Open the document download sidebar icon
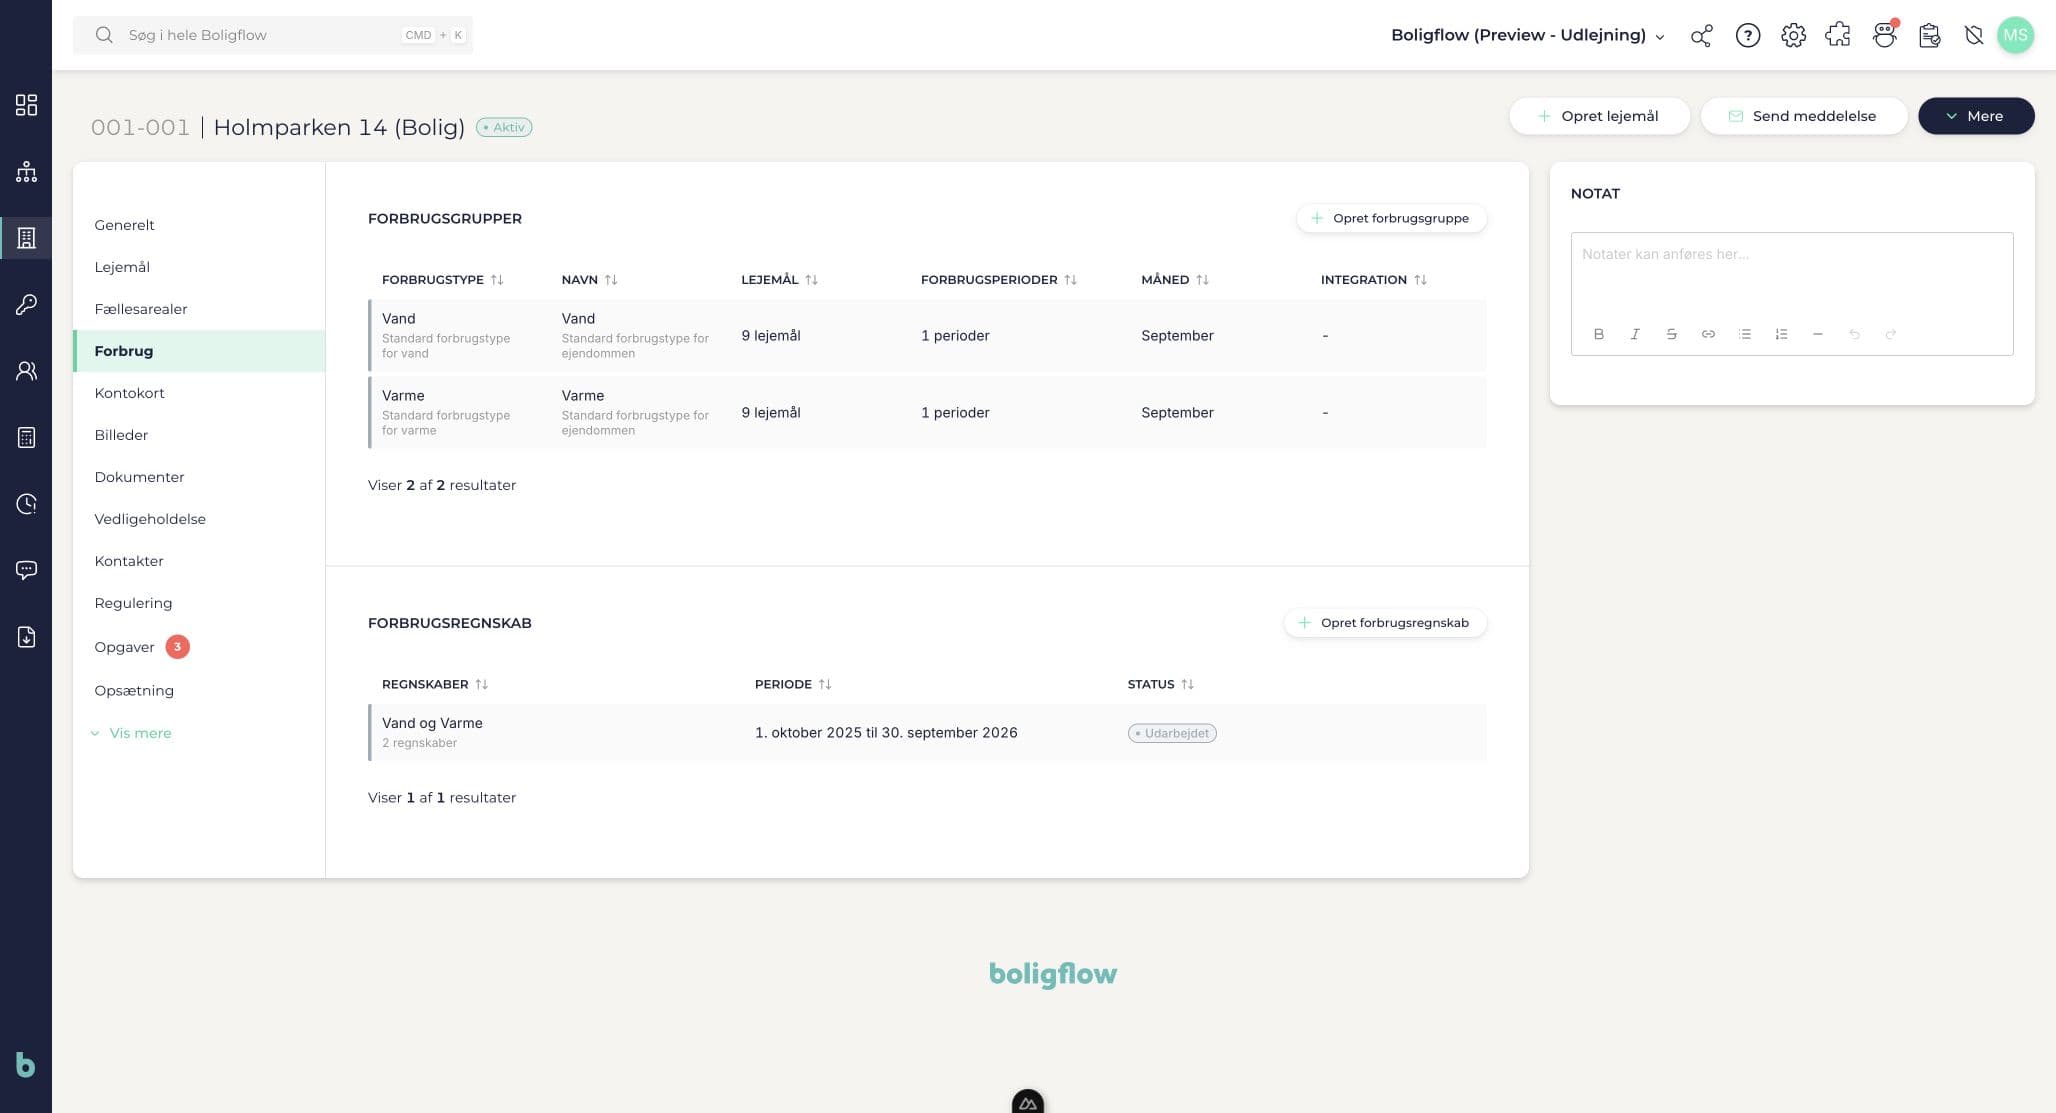 click(x=26, y=637)
